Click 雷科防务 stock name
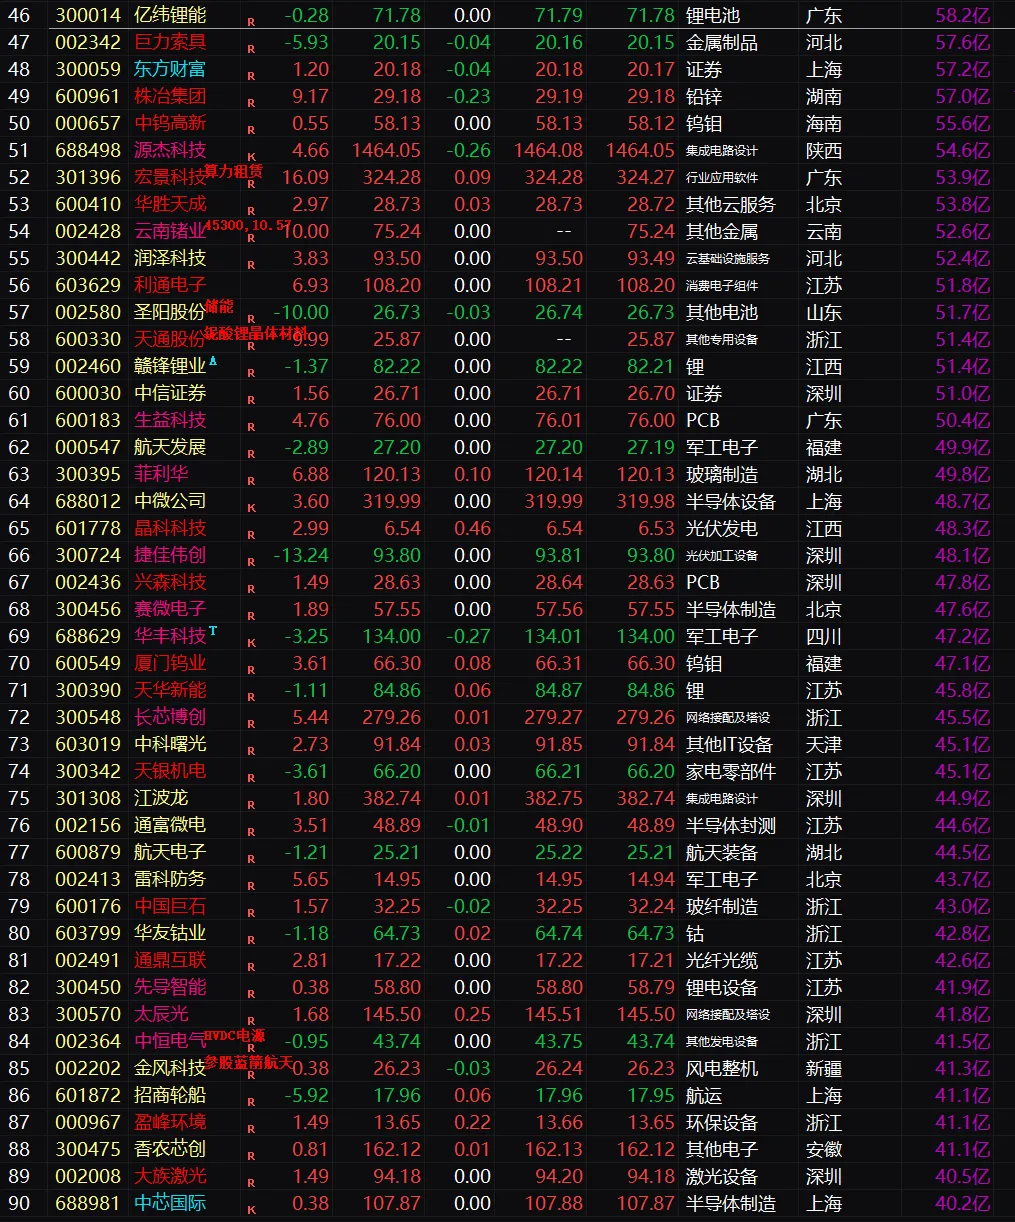The height and width of the screenshot is (1222, 1015). 170,879
